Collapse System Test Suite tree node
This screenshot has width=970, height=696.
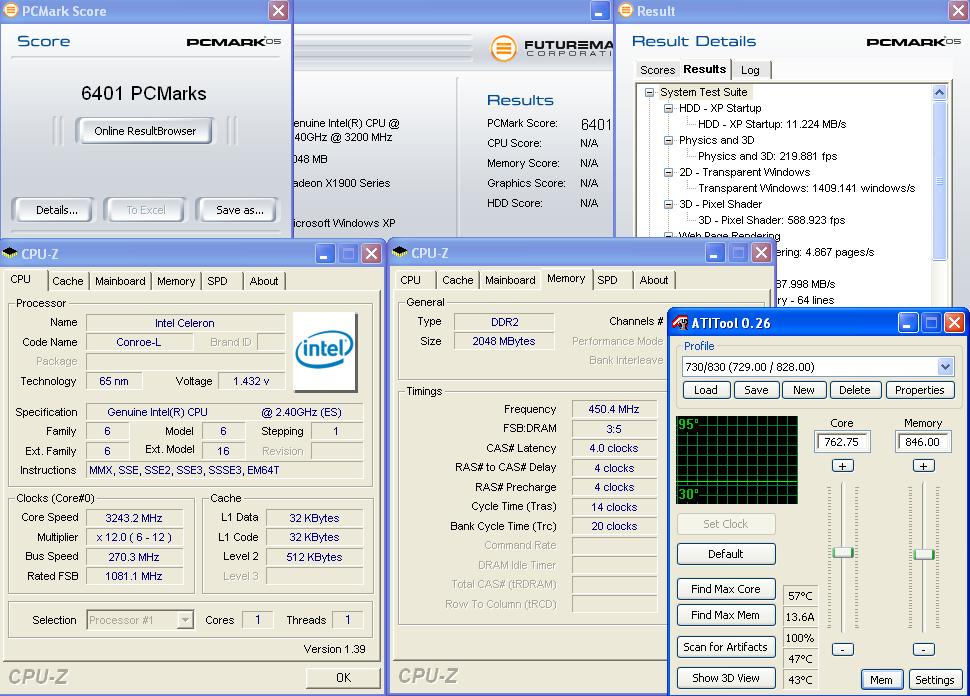point(649,92)
